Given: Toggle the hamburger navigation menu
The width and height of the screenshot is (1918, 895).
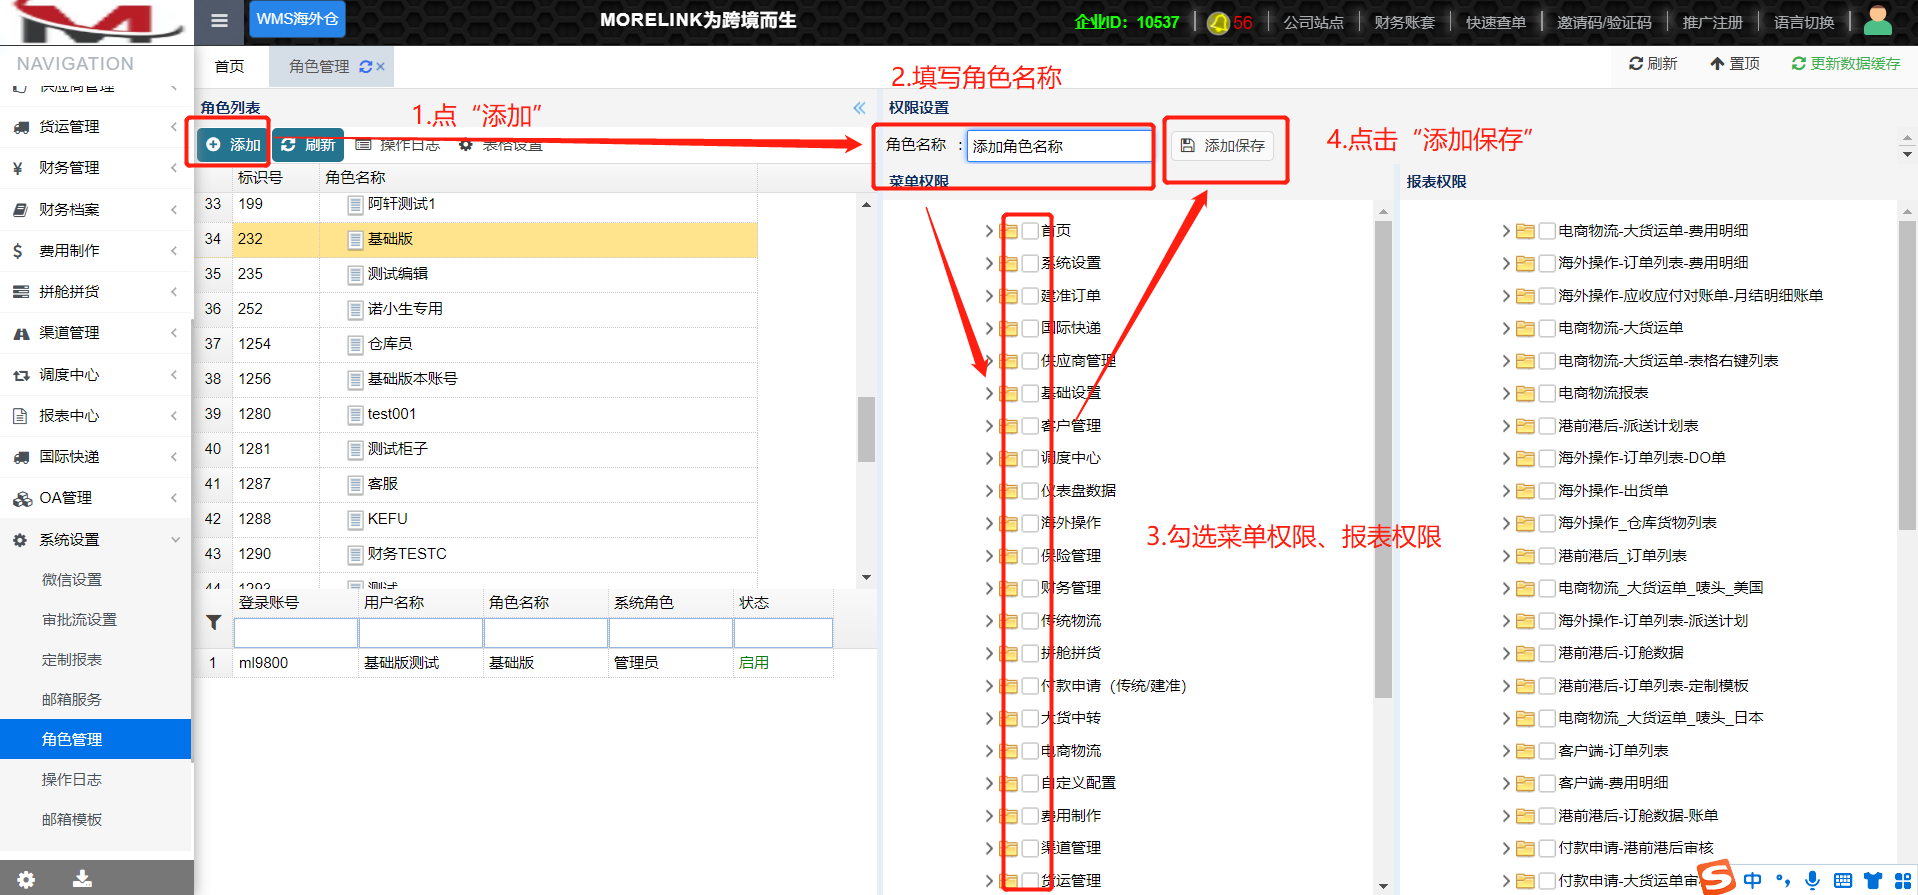Looking at the screenshot, I should (x=220, y=21).
